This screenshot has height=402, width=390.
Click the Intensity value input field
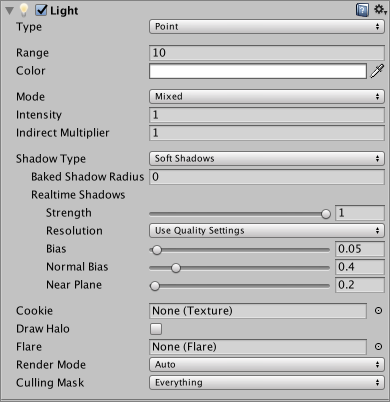point(267,115)
